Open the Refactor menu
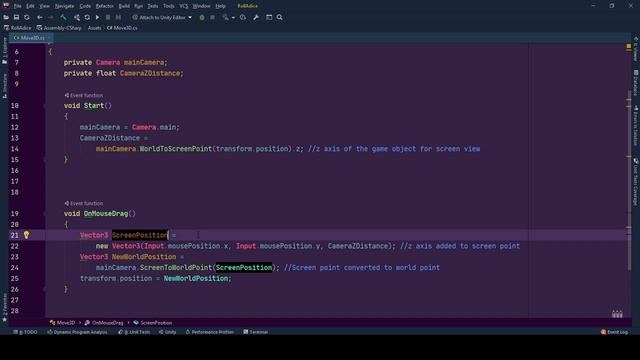This screenshot has height=360, width=640. (104, 6)
